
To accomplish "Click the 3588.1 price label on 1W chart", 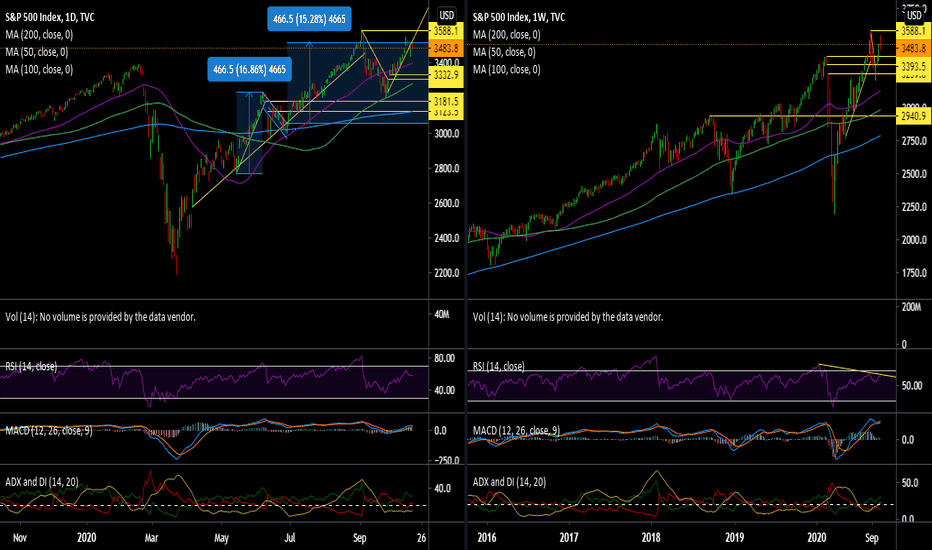I will 913,31.
